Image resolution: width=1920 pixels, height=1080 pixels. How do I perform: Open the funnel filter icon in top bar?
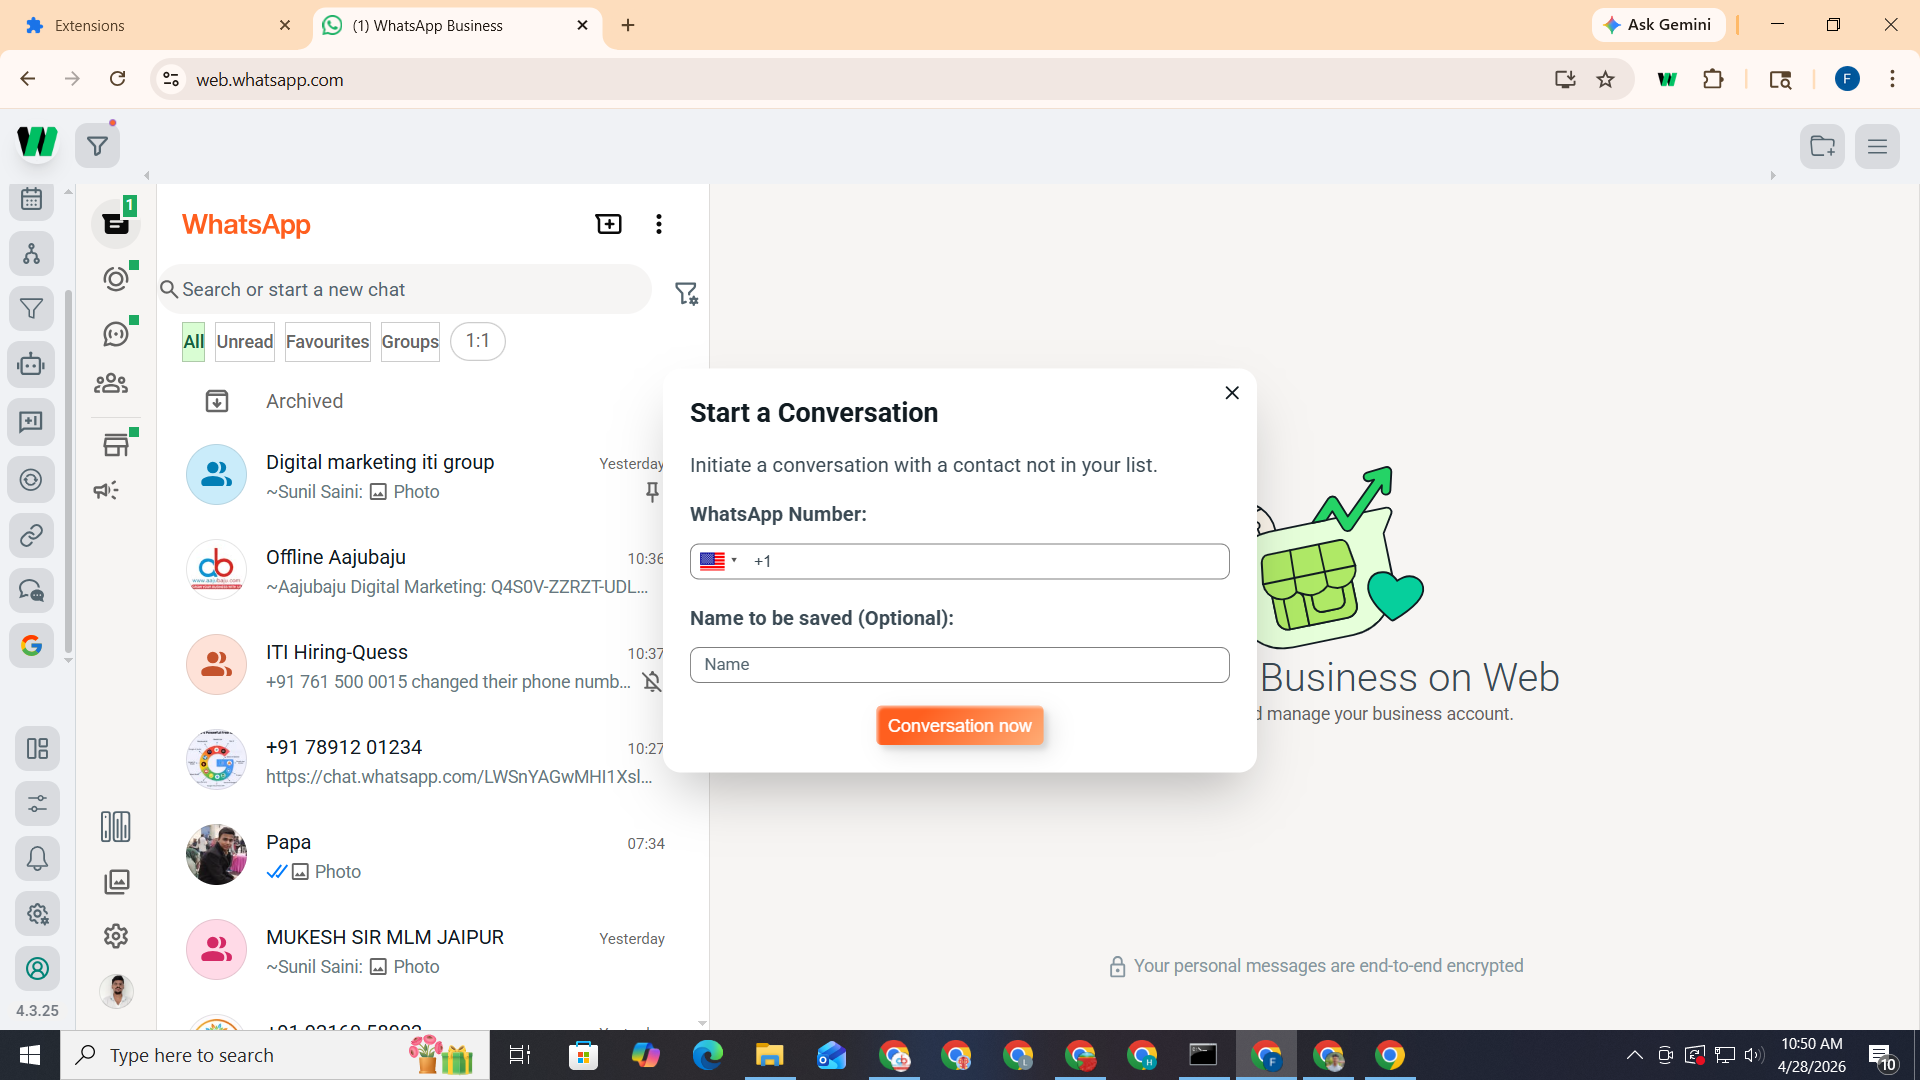click(97, 146)
